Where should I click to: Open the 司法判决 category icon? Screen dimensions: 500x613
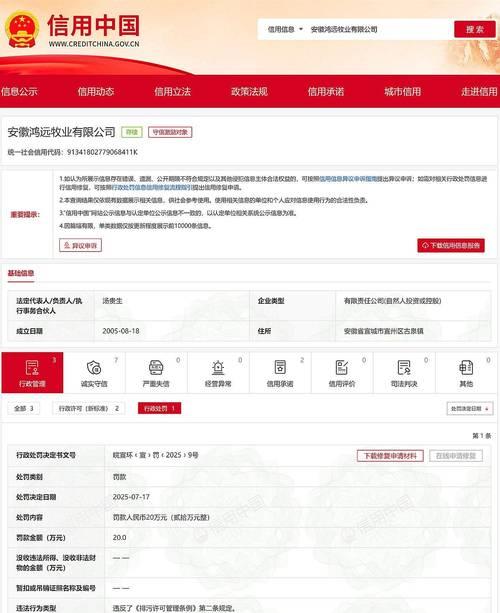point(404,367)
